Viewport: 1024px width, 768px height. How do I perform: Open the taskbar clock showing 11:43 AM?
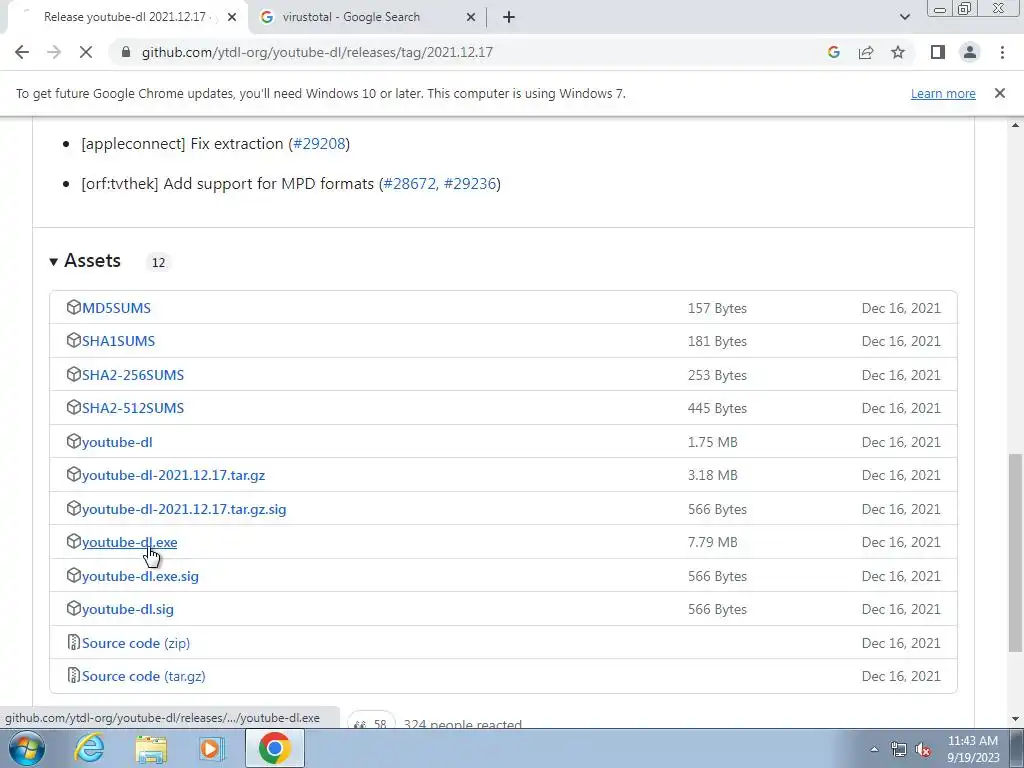[973, 749]
